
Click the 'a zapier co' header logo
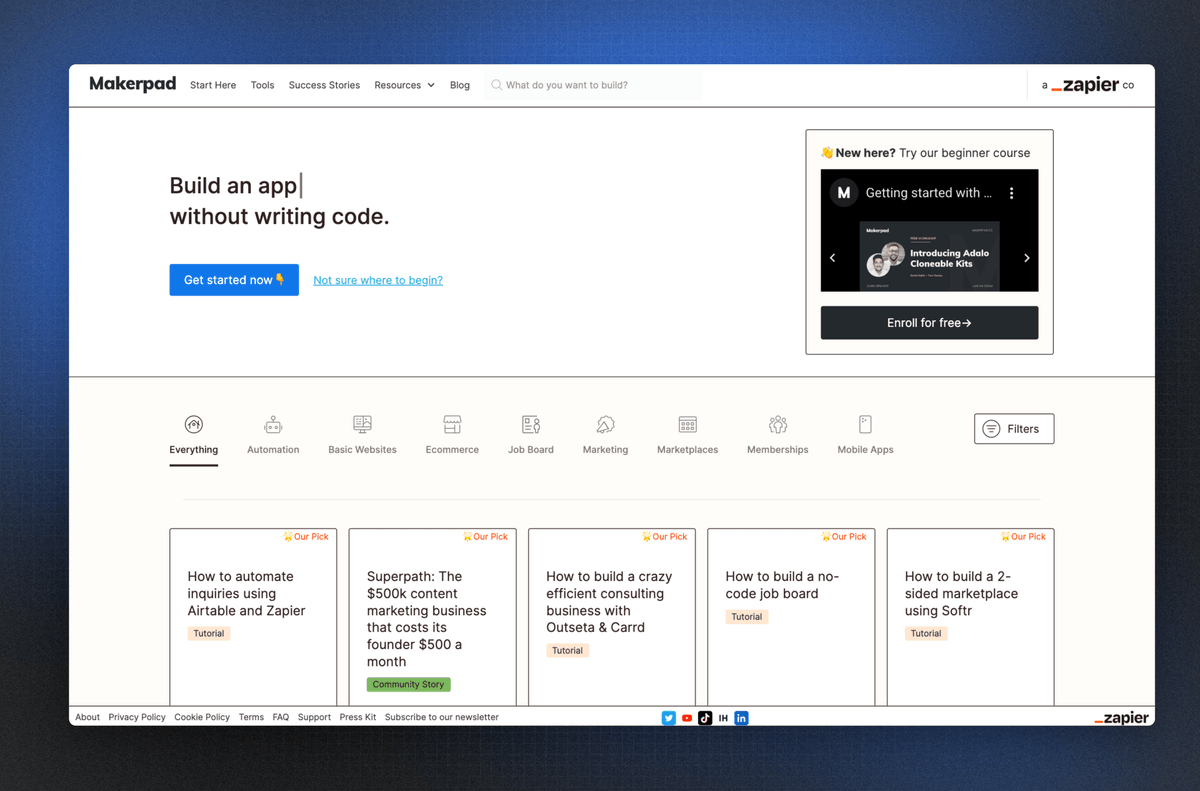pyautogui.click(x=1088, y=85)
